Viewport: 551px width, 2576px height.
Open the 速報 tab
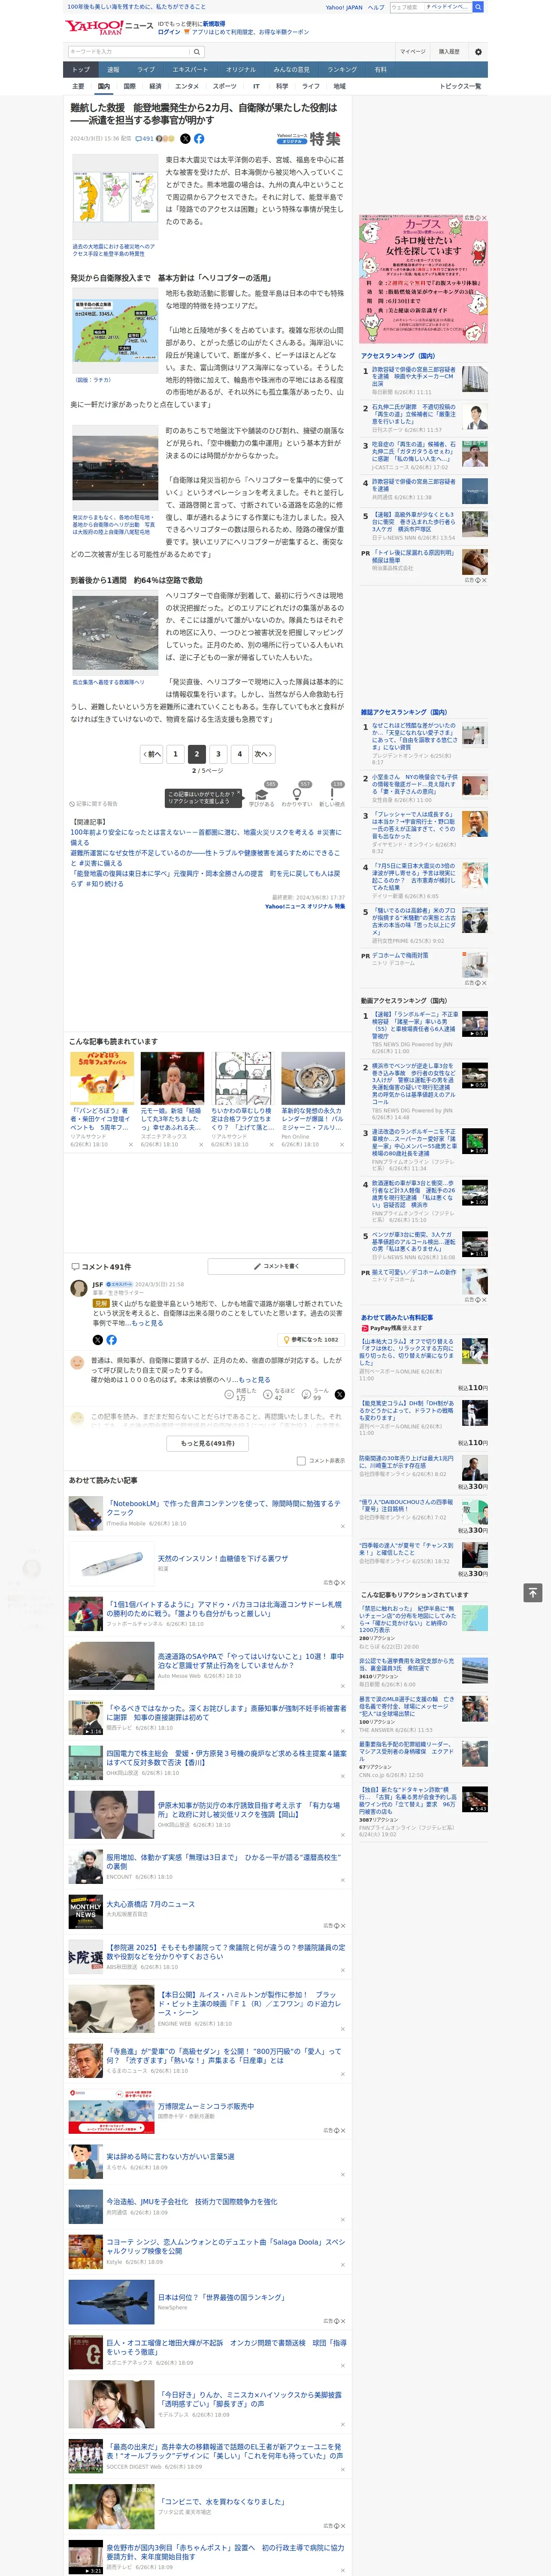113,70
